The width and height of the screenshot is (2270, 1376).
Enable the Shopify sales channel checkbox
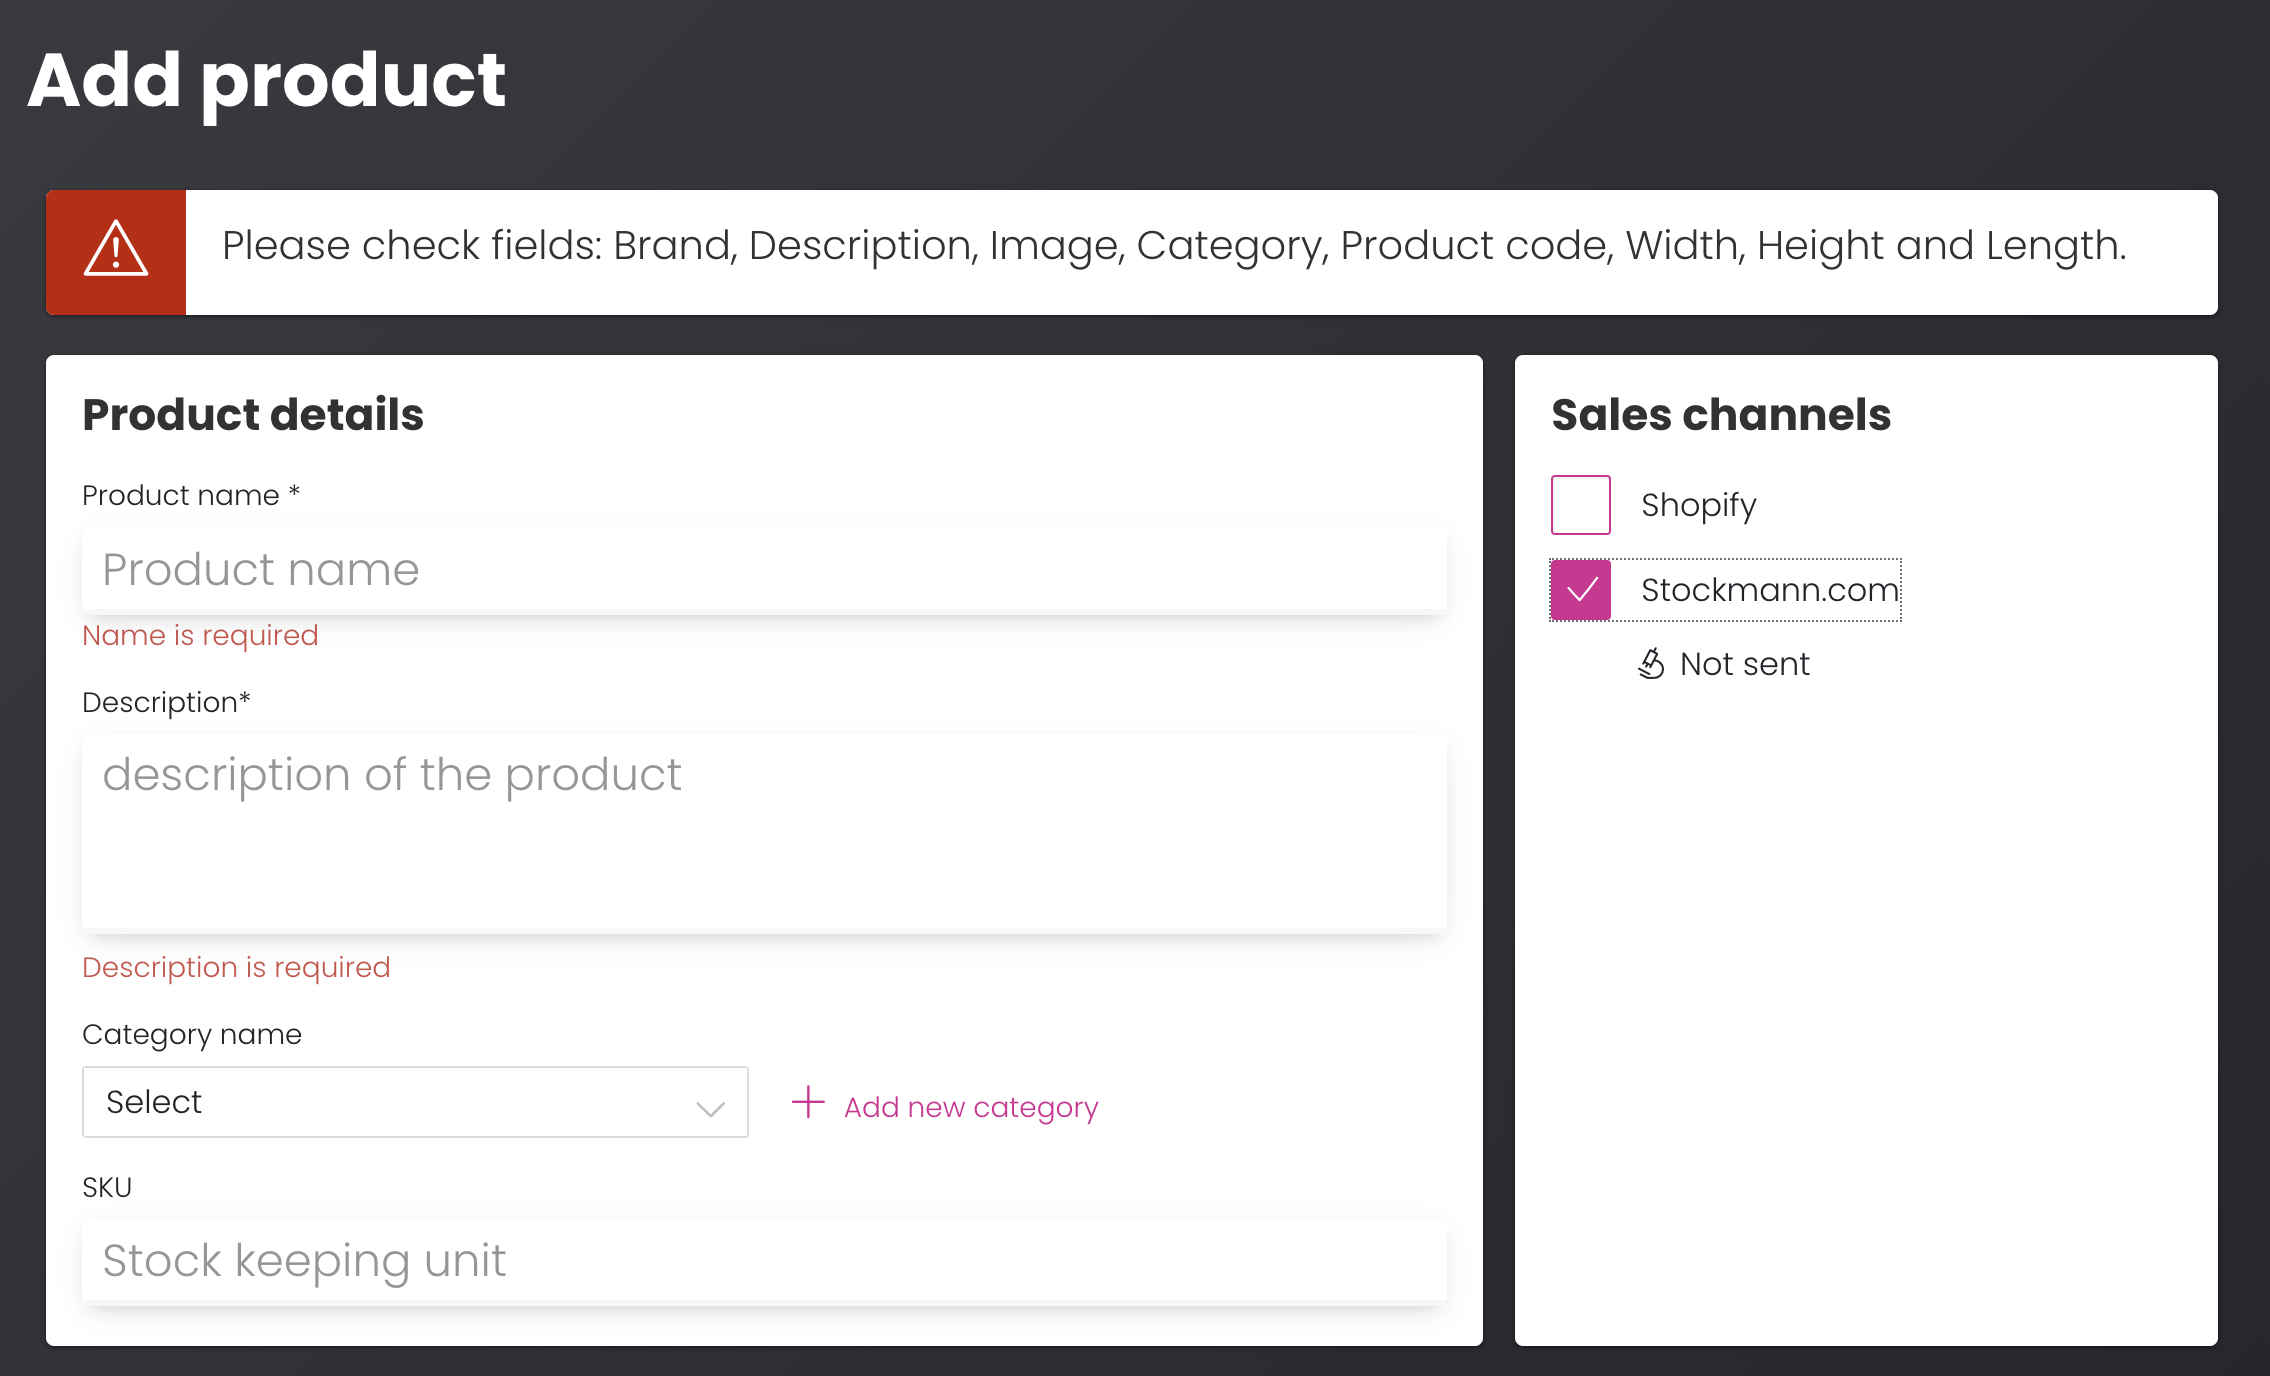click(1581, 505)
